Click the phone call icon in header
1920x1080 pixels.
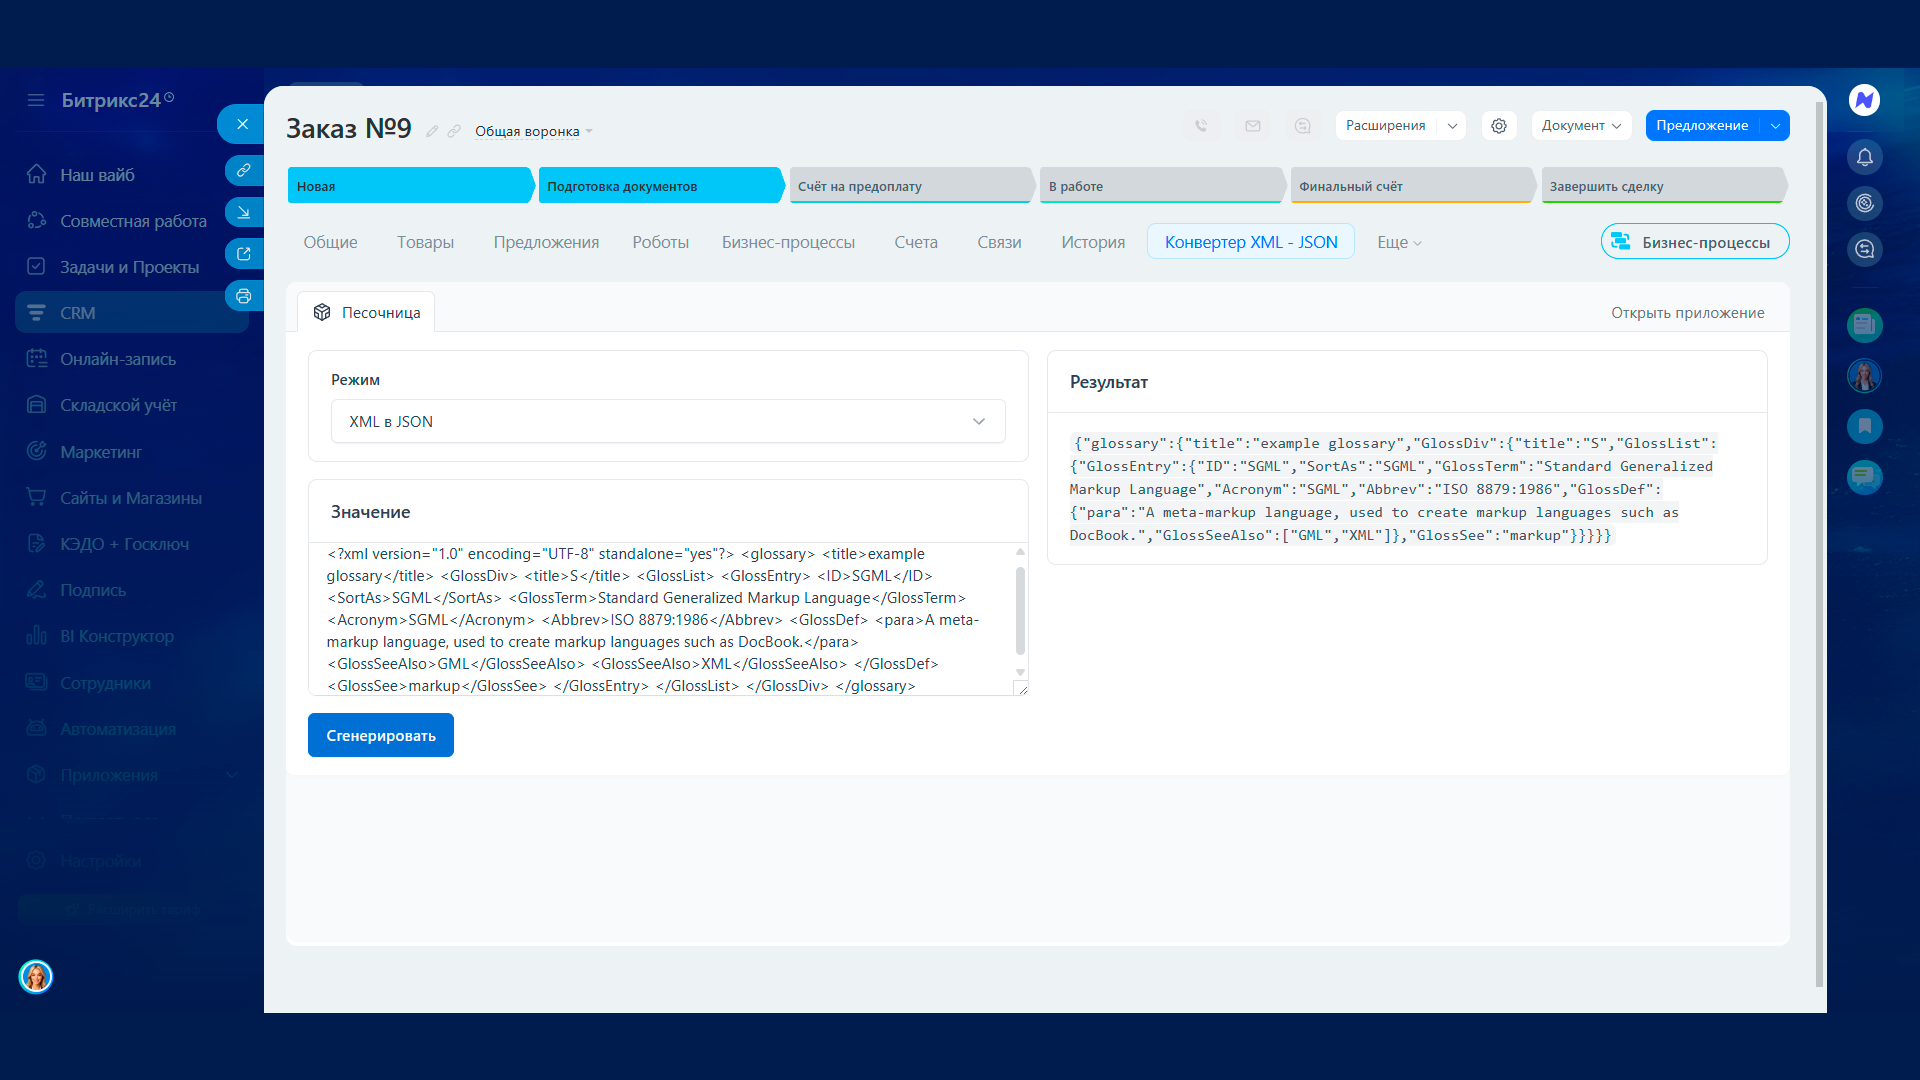pos(1201,126)
